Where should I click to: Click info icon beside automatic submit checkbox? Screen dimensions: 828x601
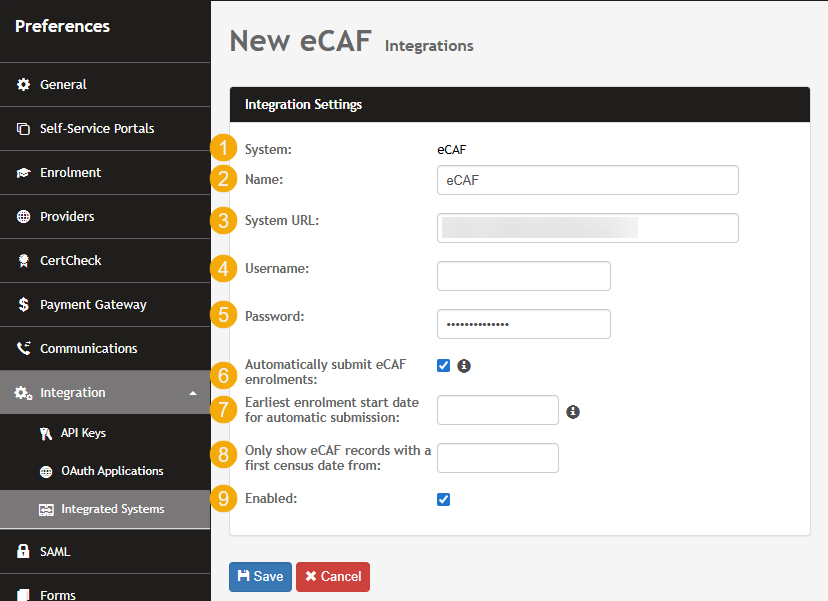click(464, 366)
